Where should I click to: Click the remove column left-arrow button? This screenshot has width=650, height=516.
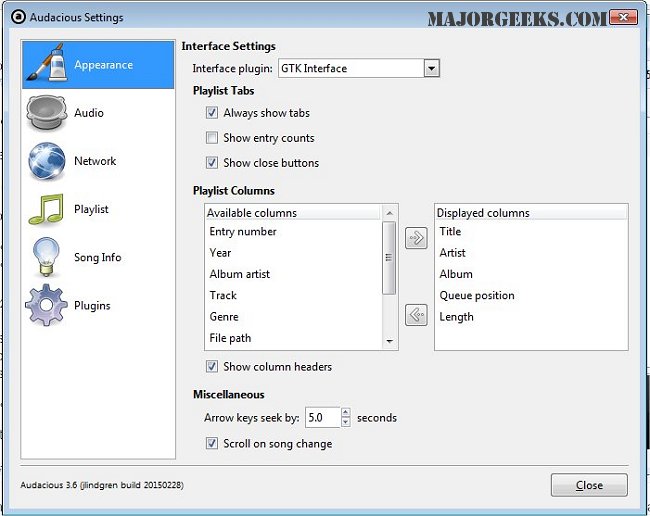click(x=416, y=315)
